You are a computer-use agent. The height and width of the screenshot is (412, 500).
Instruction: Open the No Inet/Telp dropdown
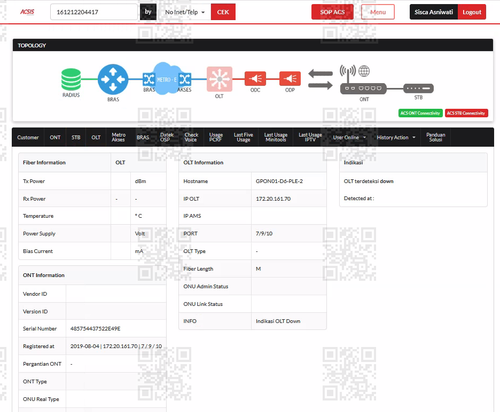185,12
